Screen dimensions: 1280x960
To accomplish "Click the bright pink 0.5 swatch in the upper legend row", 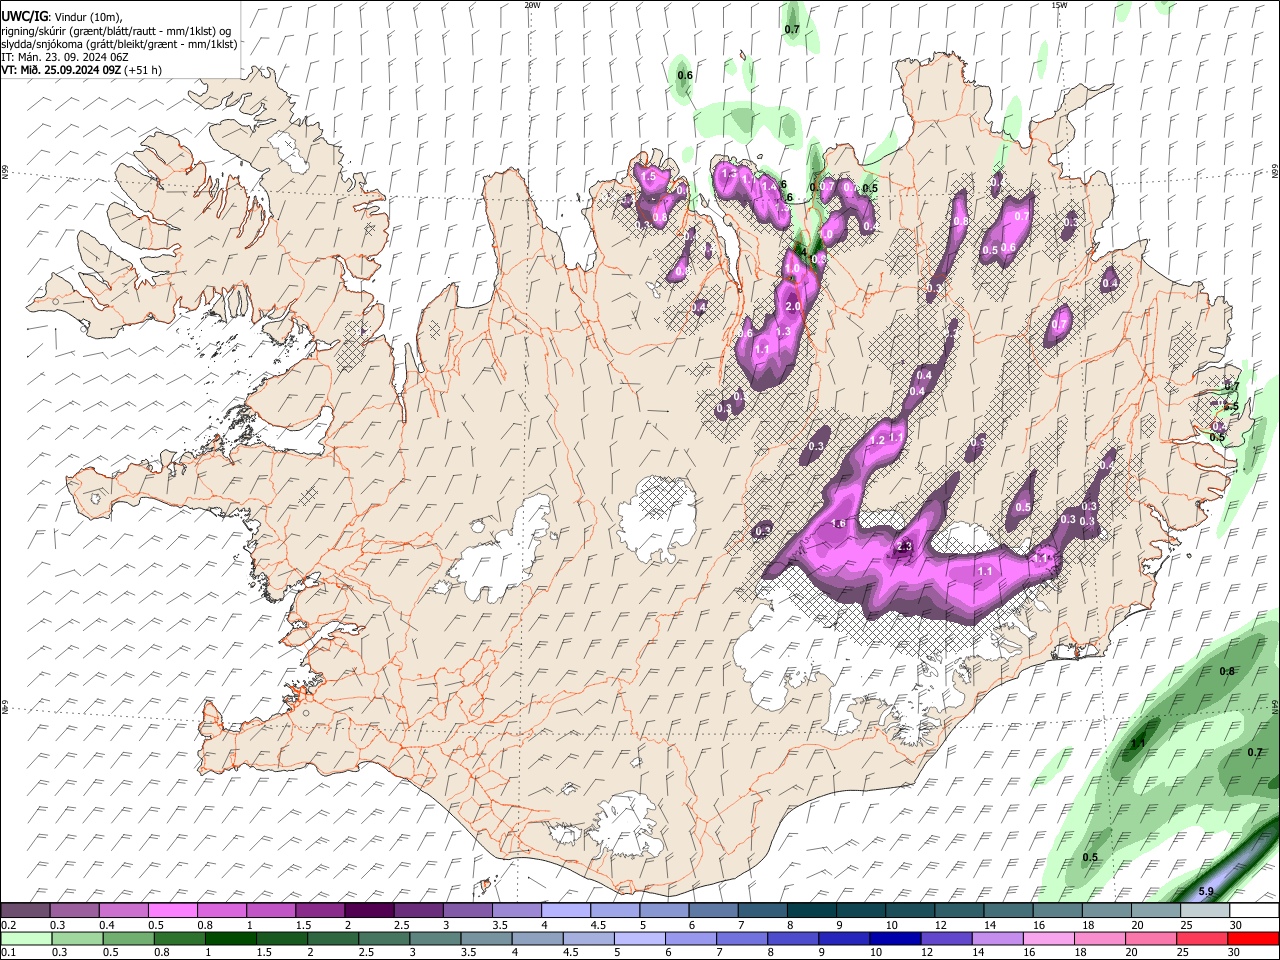I will pos(173,910).
